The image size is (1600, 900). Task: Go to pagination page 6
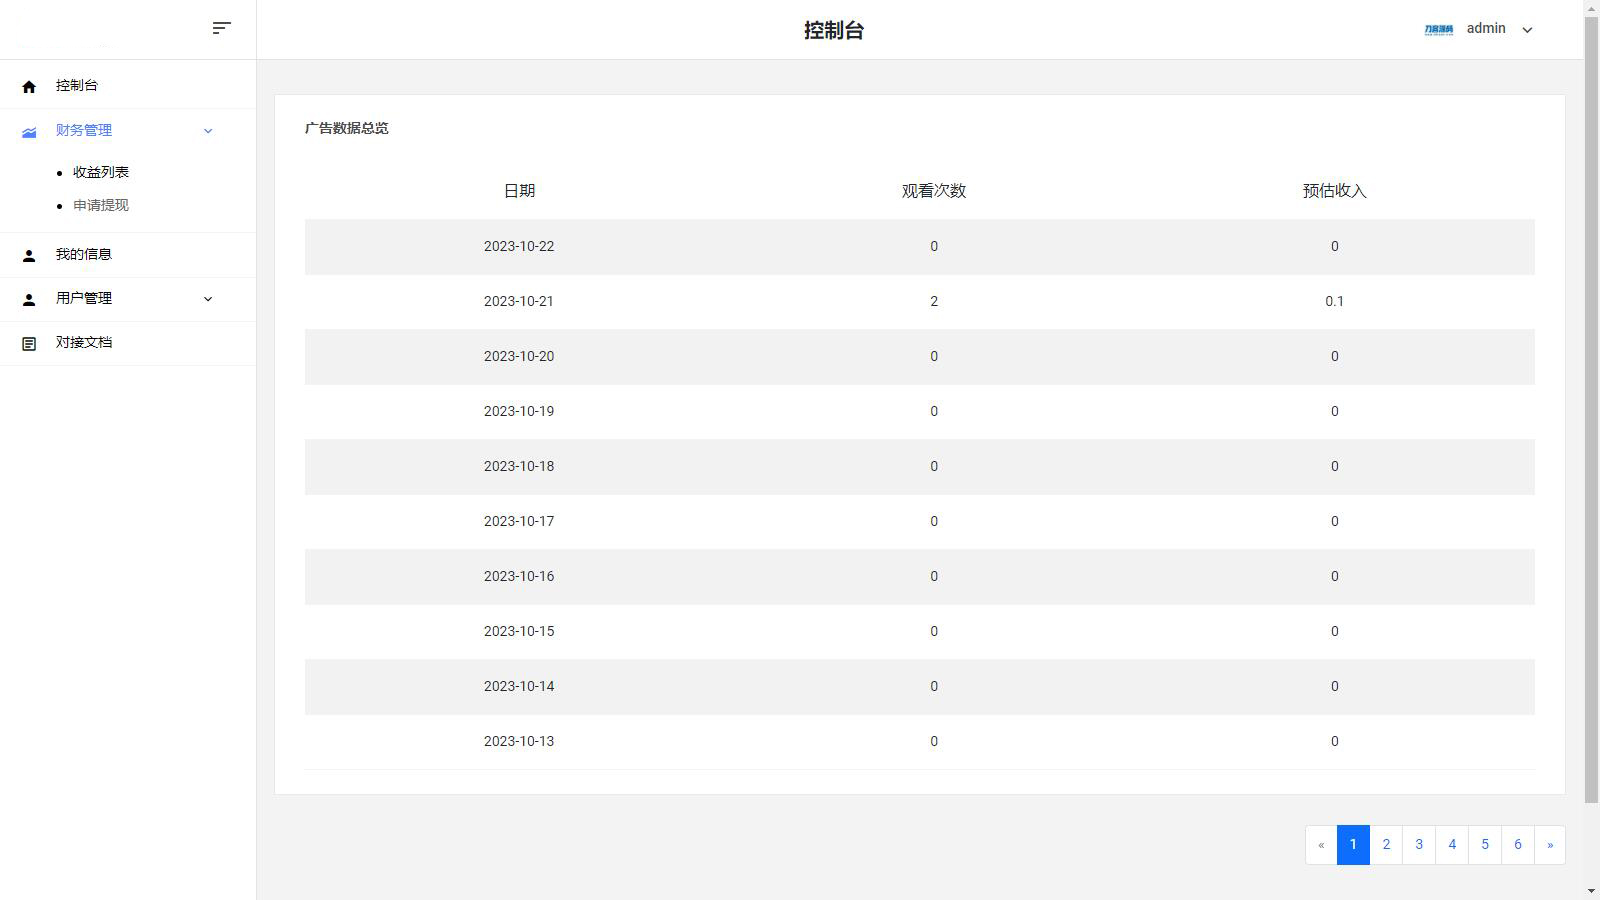pos(1517,845)
